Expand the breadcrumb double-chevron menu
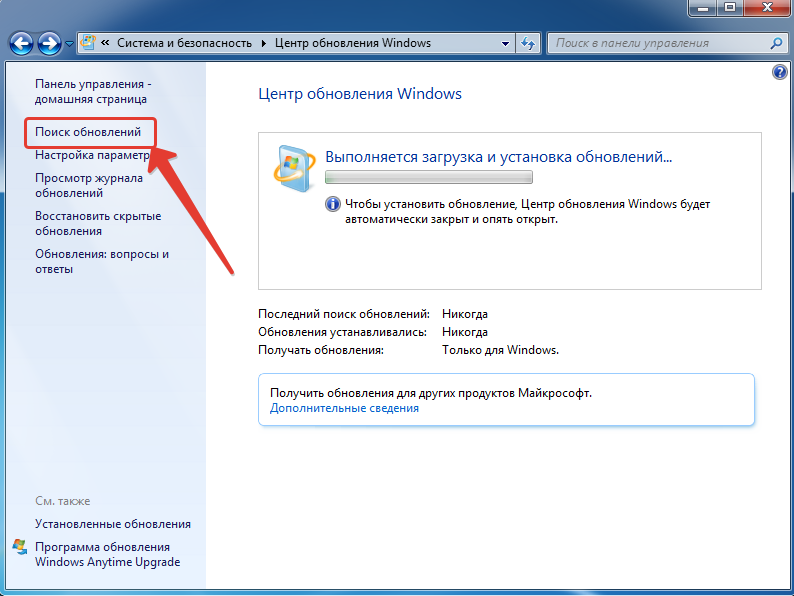794x596 pixels. [x=105, y=43]
